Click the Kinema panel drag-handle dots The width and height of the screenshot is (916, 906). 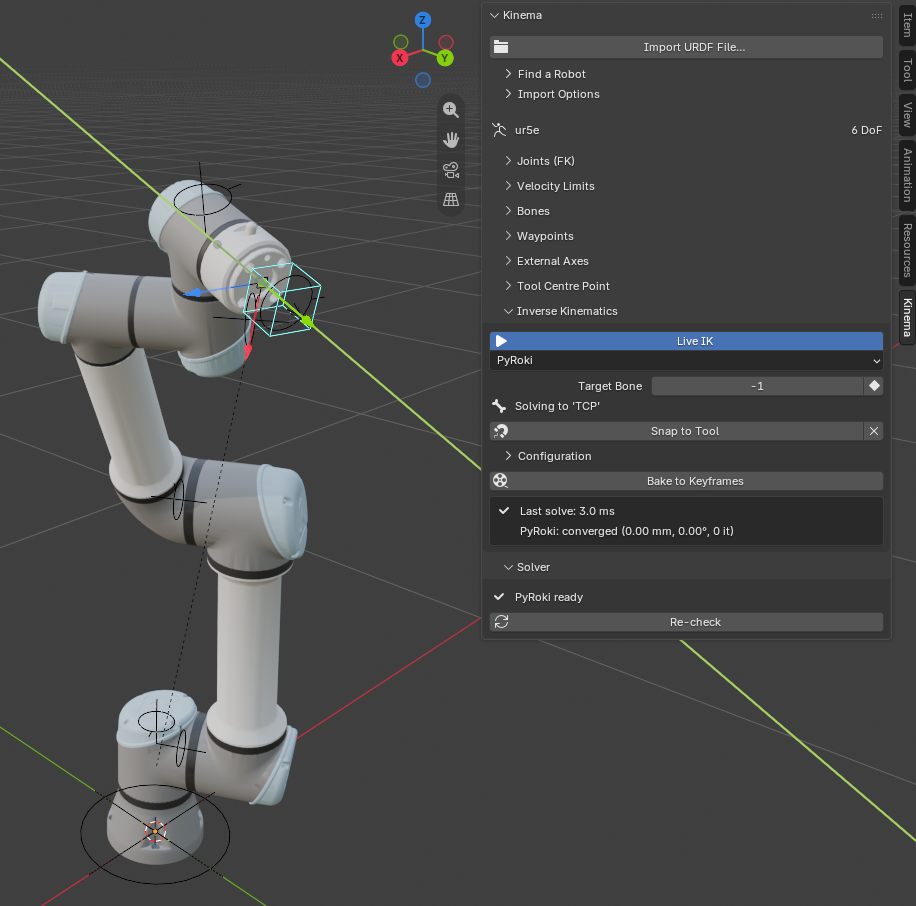876,16
